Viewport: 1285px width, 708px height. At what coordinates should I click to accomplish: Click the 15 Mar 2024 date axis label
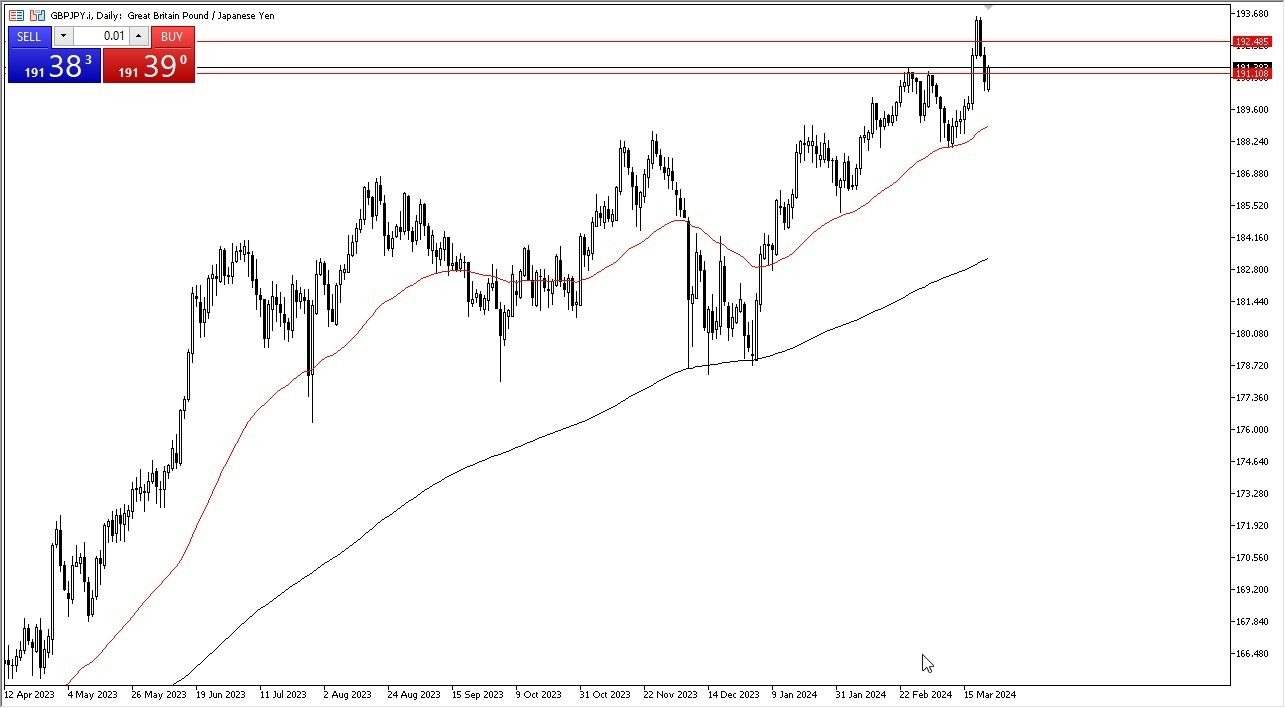pyautogui.click(x=989, y=694)
